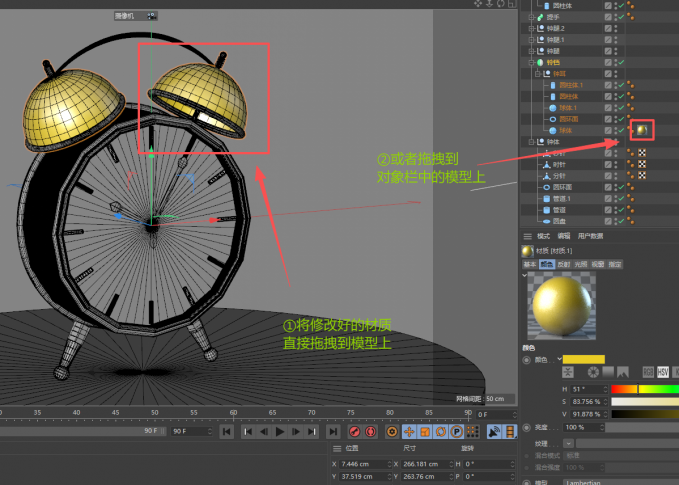Screen dimensions: 679x485
Task: Select HSV color mode button
Action: tap(662, 372)
